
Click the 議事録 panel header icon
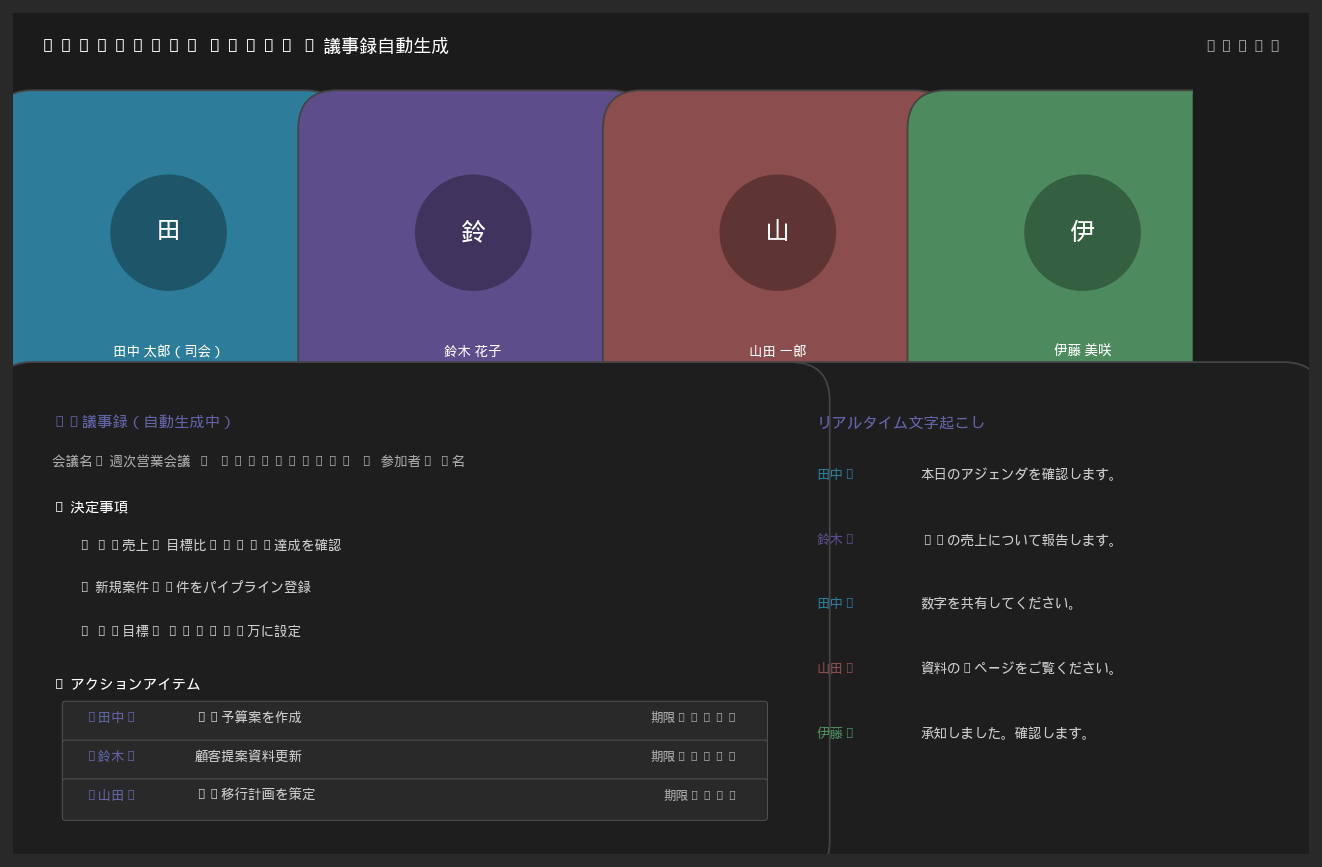(60, 421)
